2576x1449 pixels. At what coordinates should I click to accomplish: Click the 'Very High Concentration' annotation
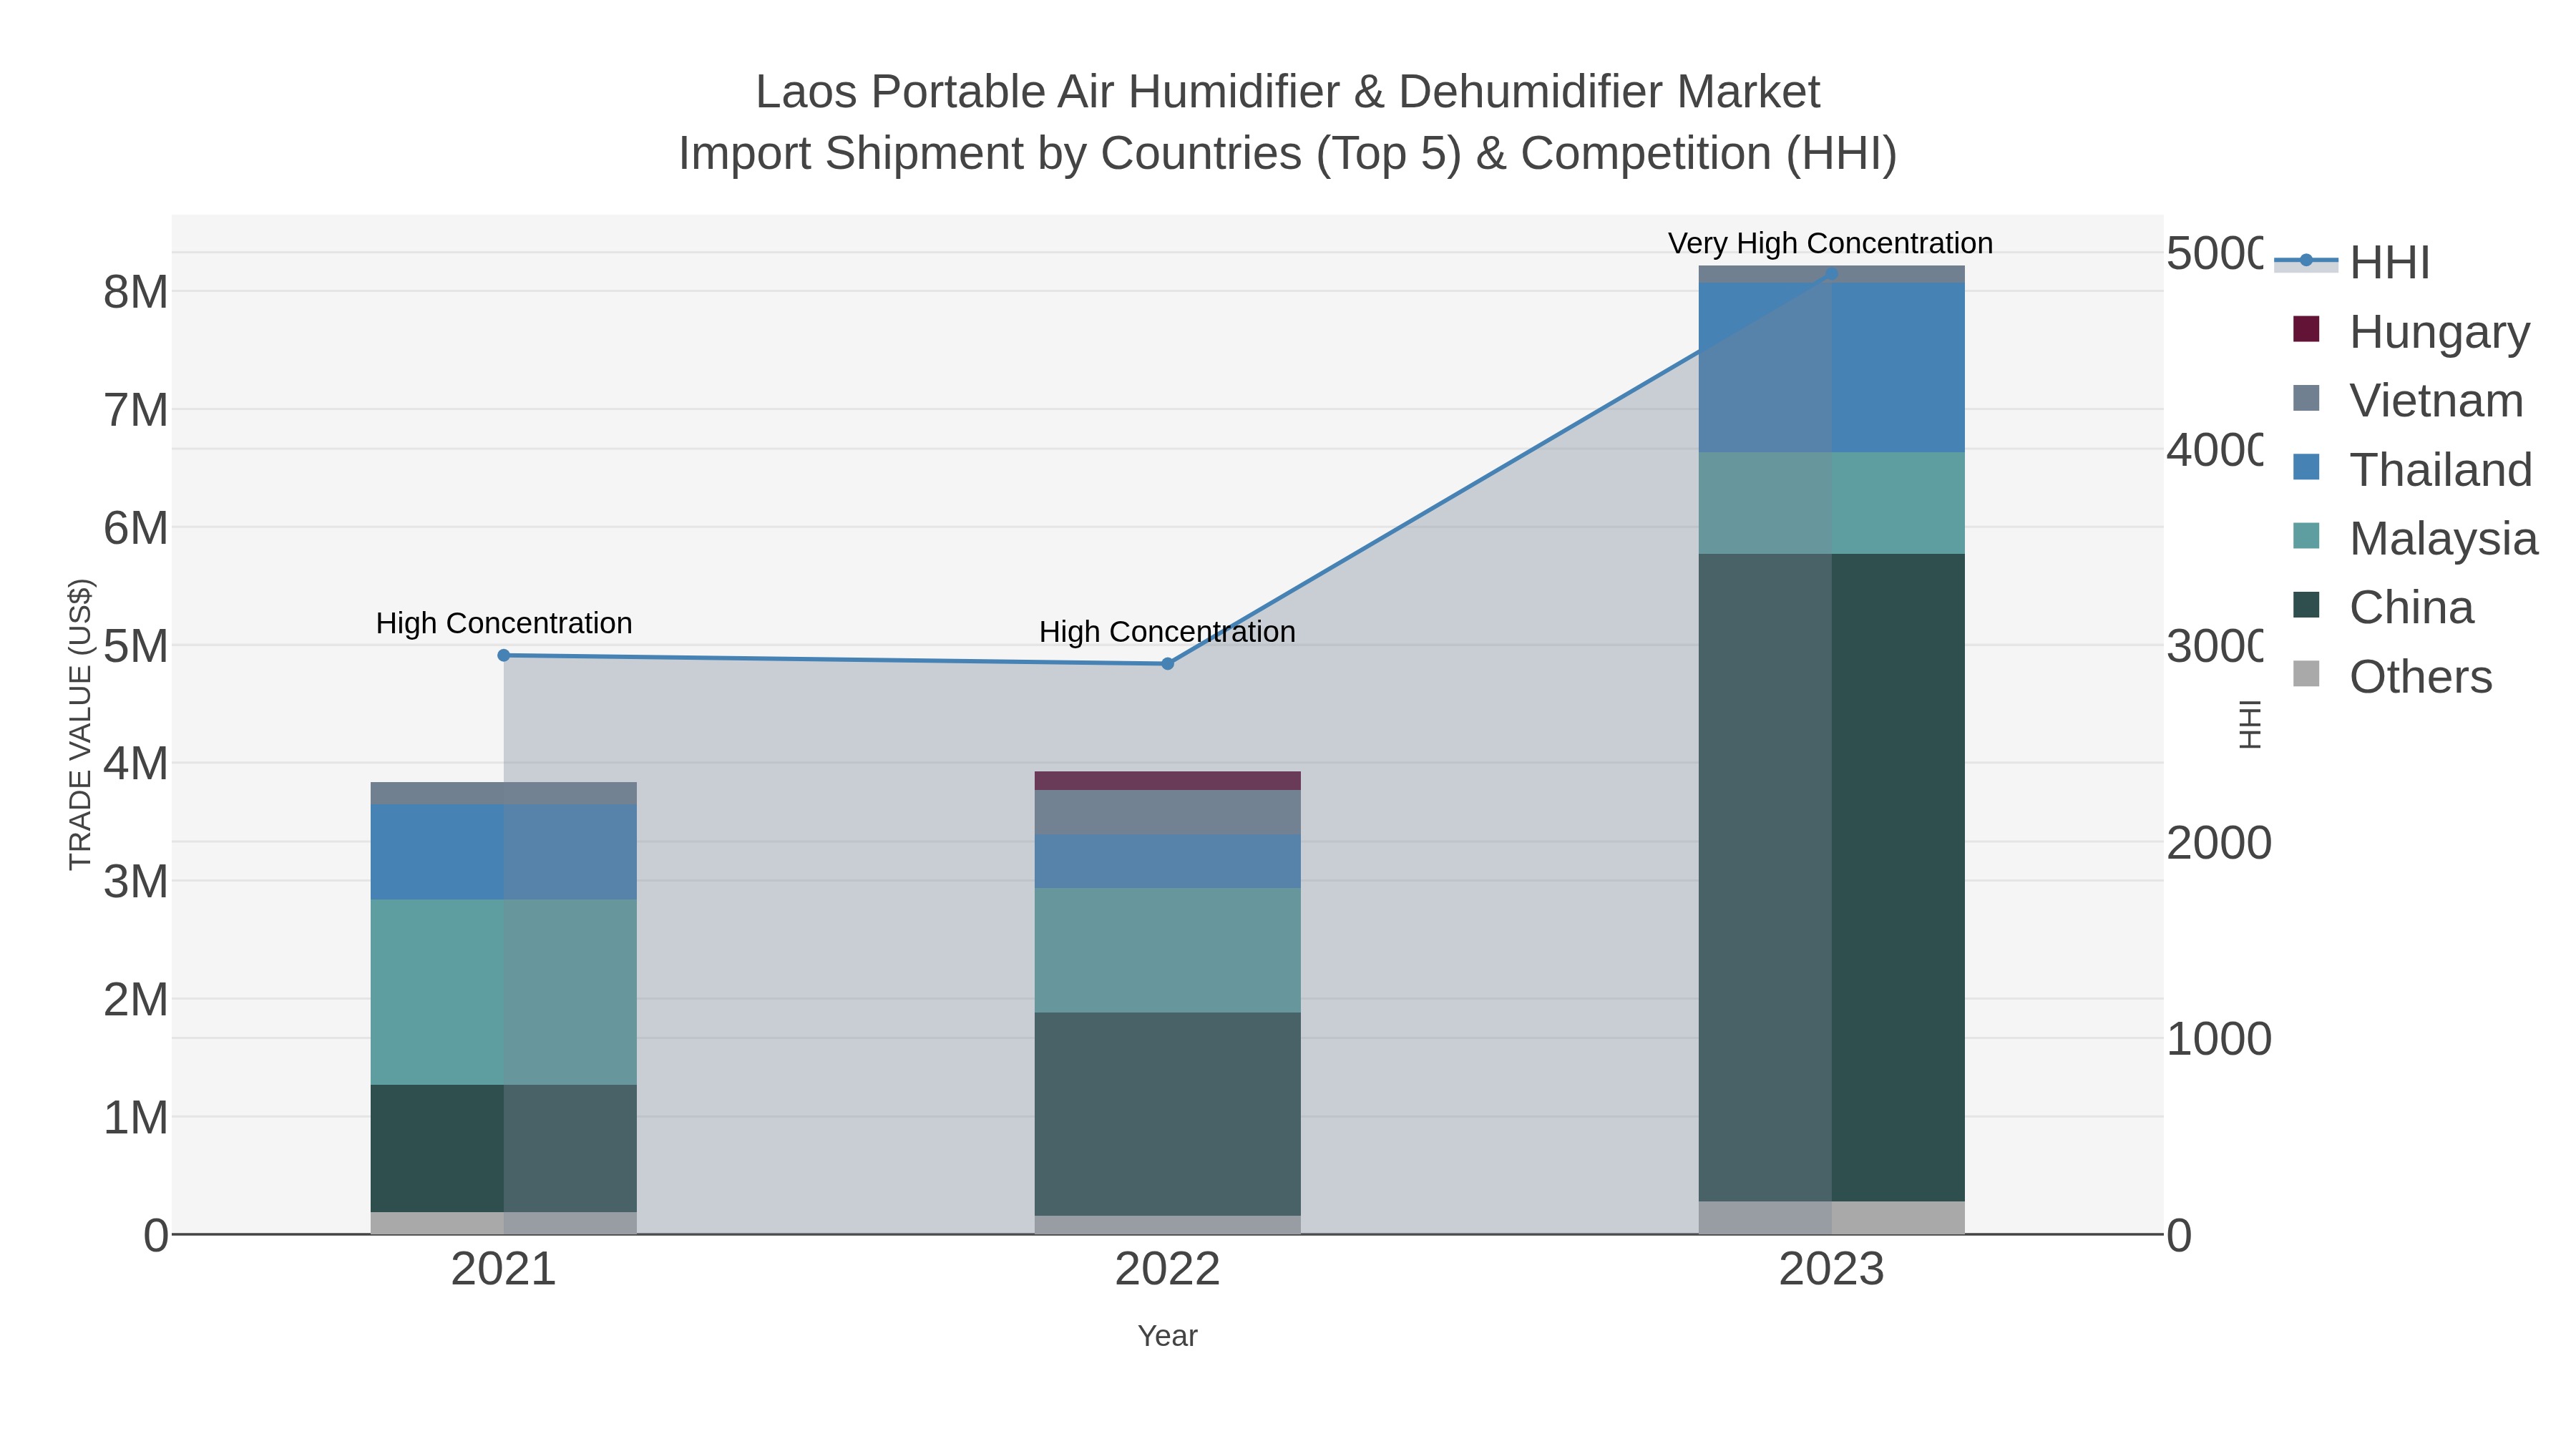[1830, 244]
